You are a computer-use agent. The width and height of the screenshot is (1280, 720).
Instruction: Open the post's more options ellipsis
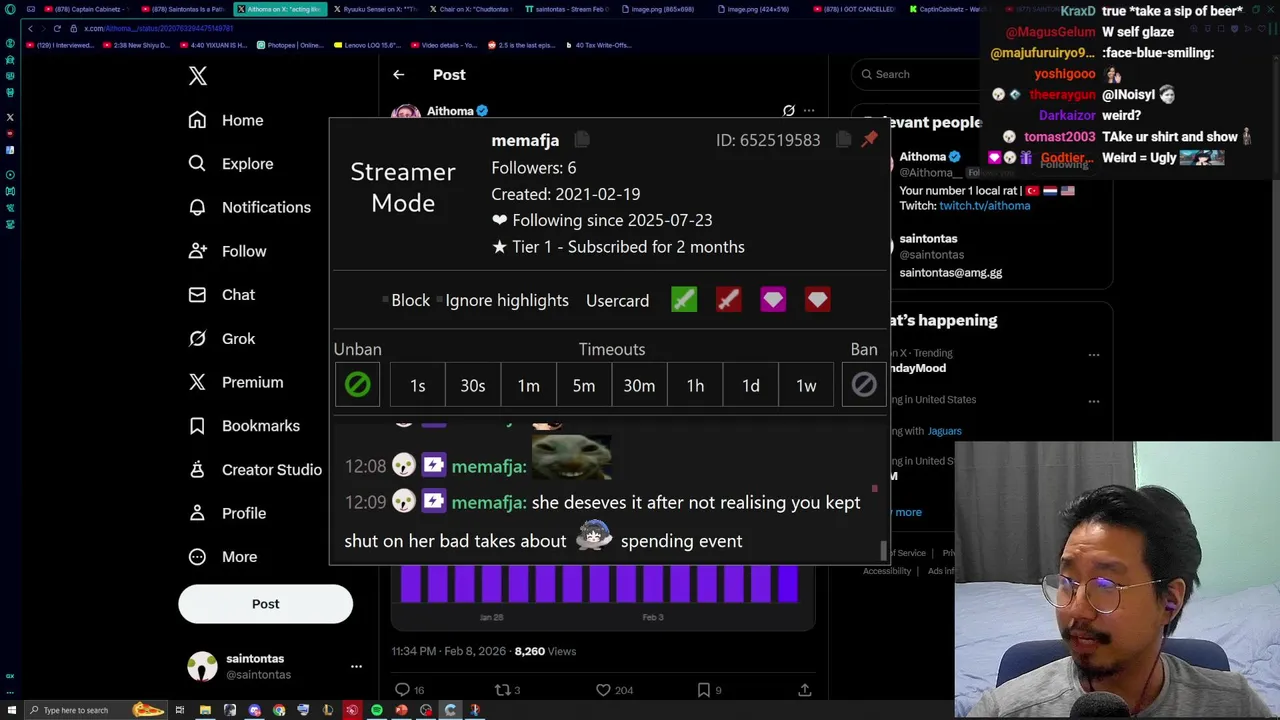809,111
